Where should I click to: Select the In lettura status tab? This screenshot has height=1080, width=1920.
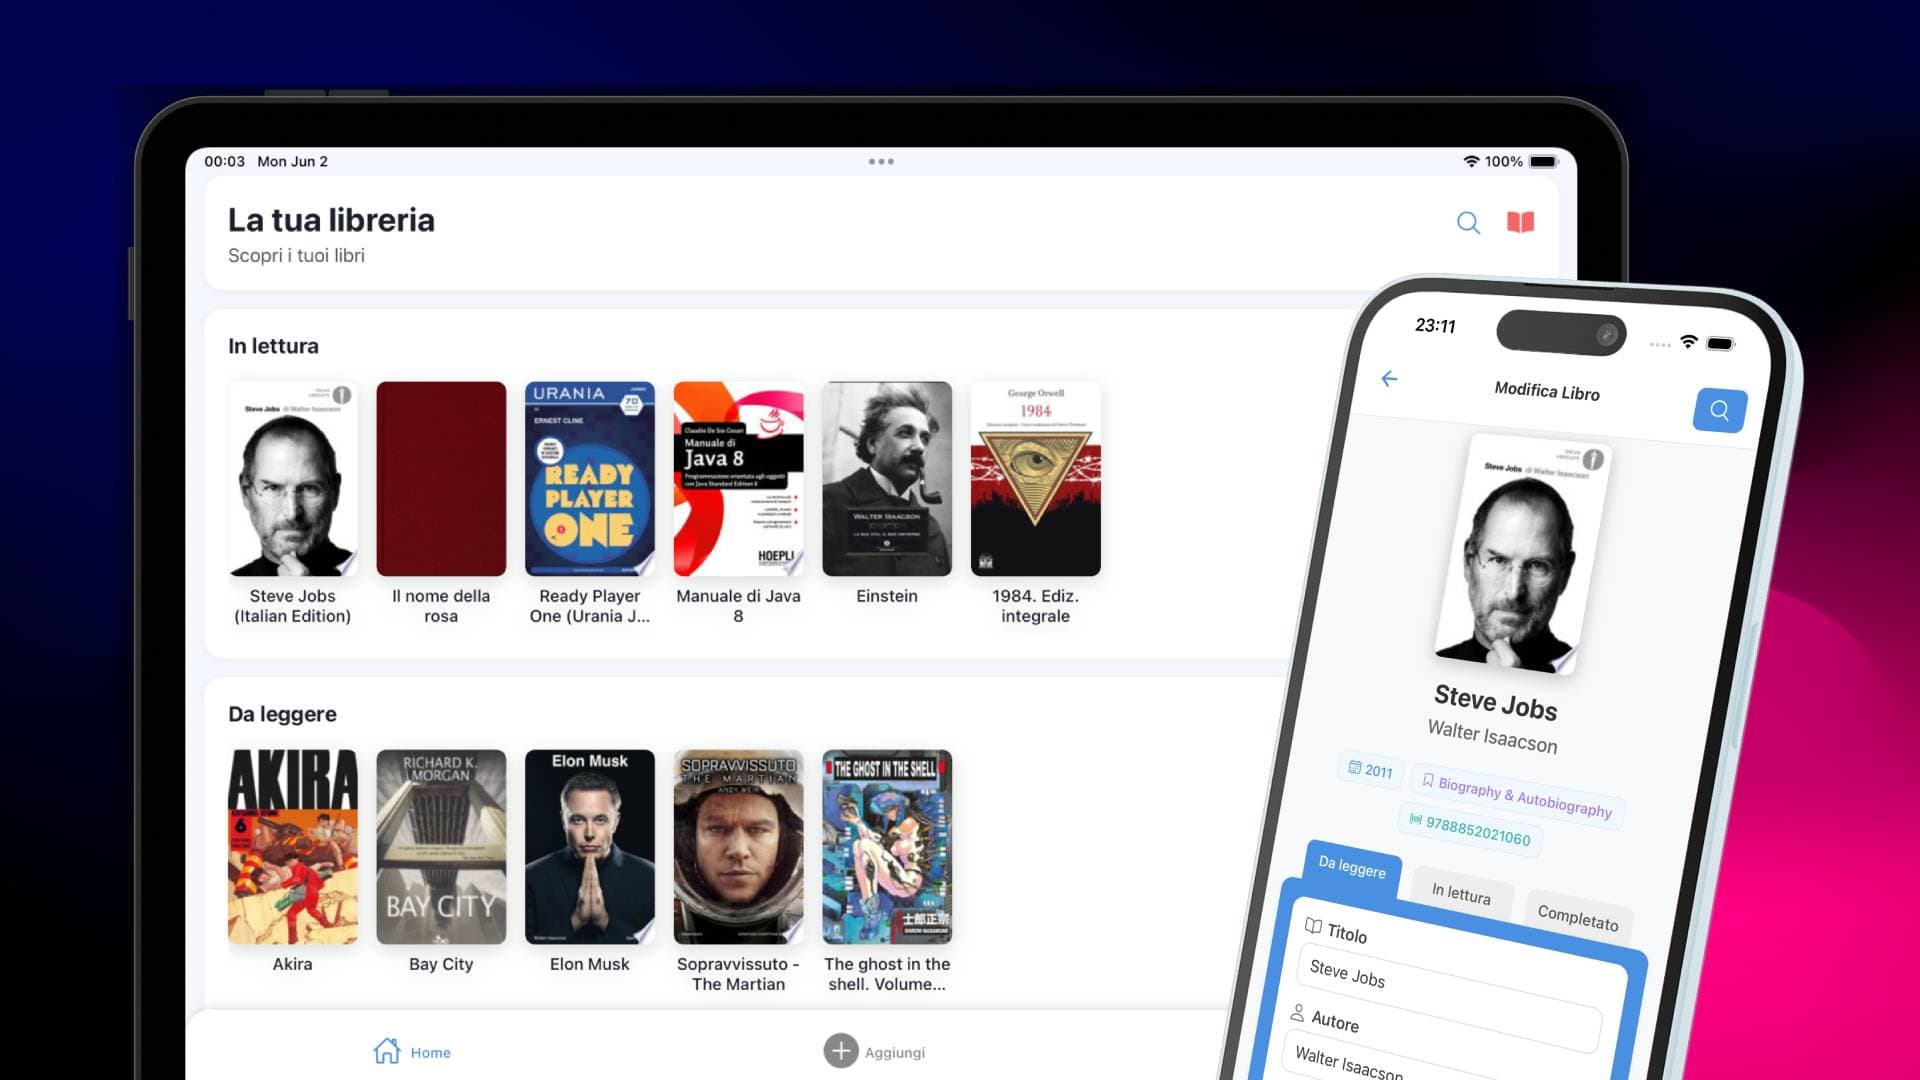[x=1461, y=893]
